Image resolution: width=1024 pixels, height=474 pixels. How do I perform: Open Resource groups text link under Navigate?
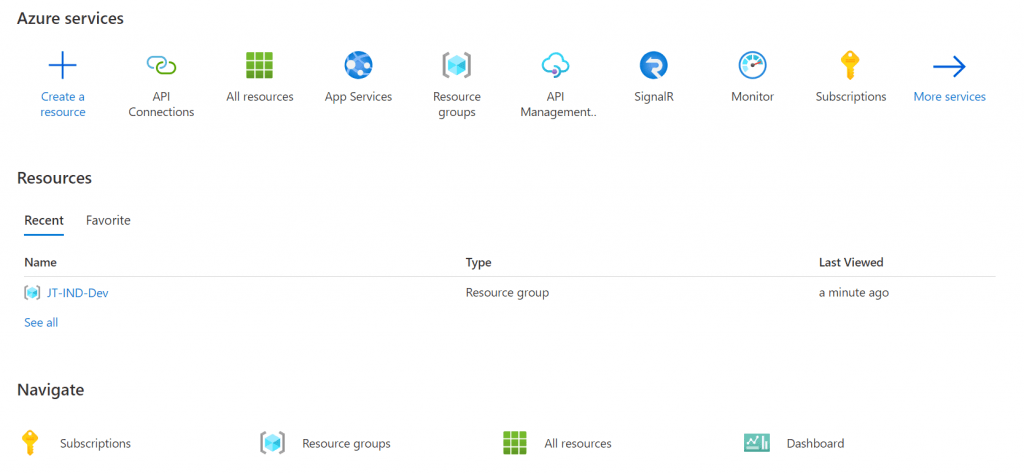point(346,443)
